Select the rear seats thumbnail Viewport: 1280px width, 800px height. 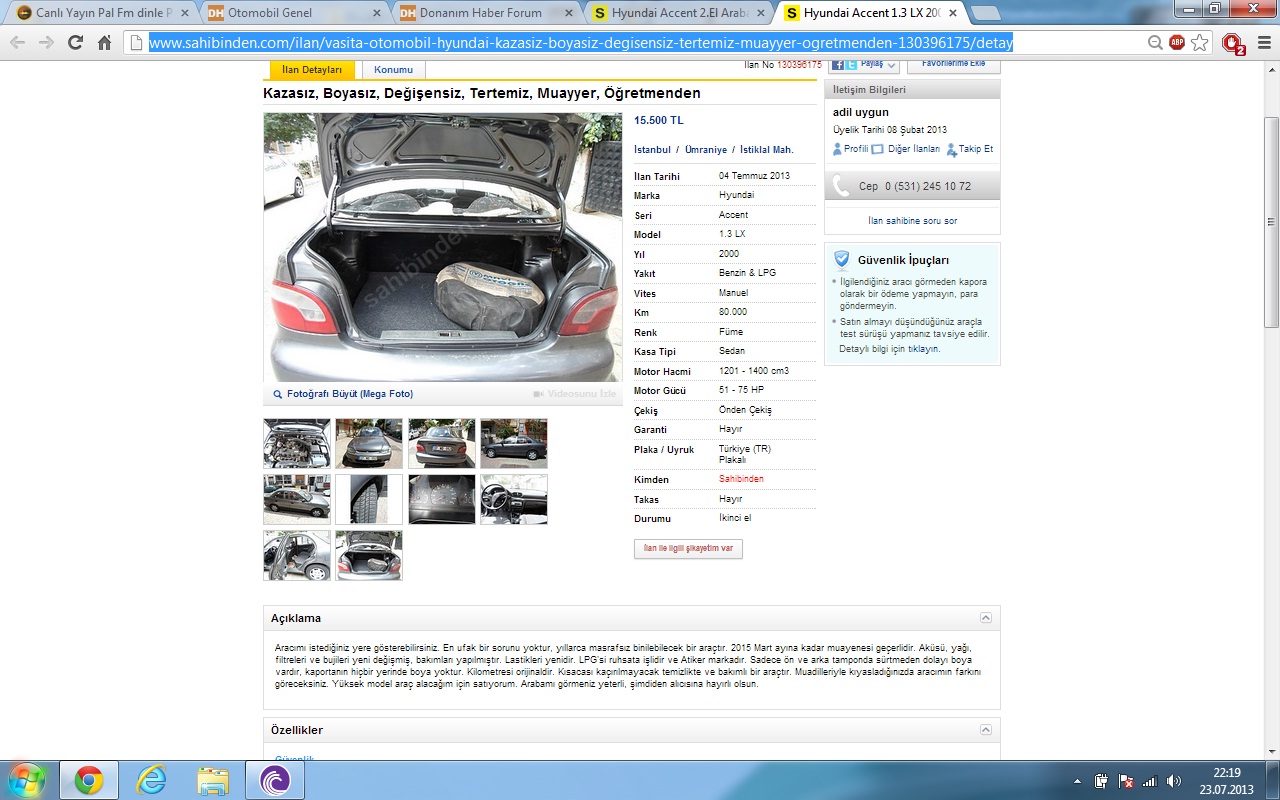pyautogui.click(x=297, y=555)
